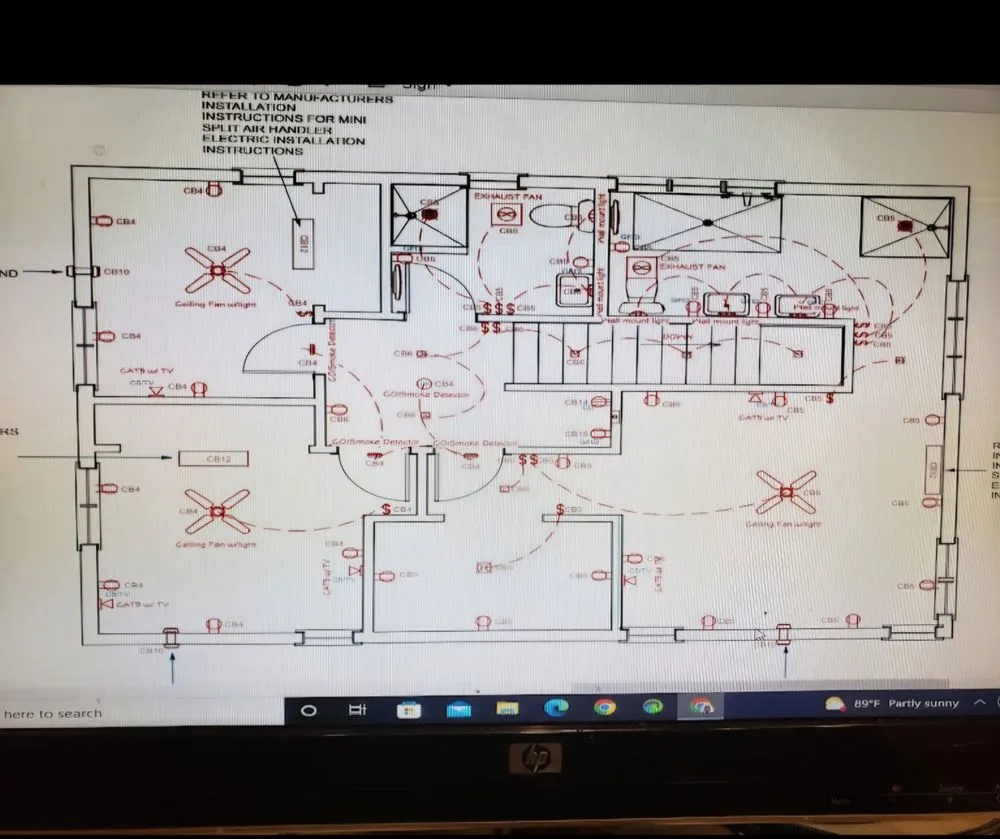This screenshot has height=839, width=1000.
Task: Select the CB12 panel rectangle
Action: tap(218, 459)
